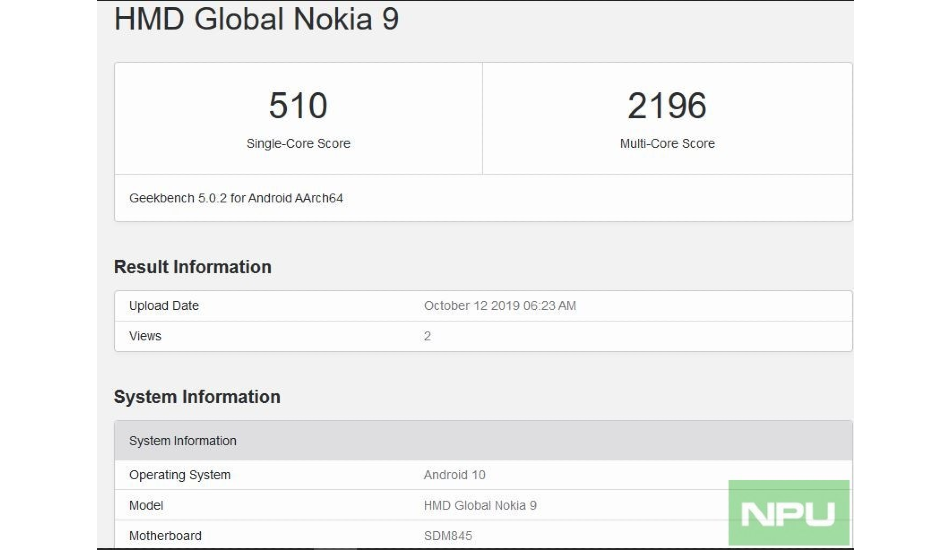Click the Motherboard row label

(165, 535)
